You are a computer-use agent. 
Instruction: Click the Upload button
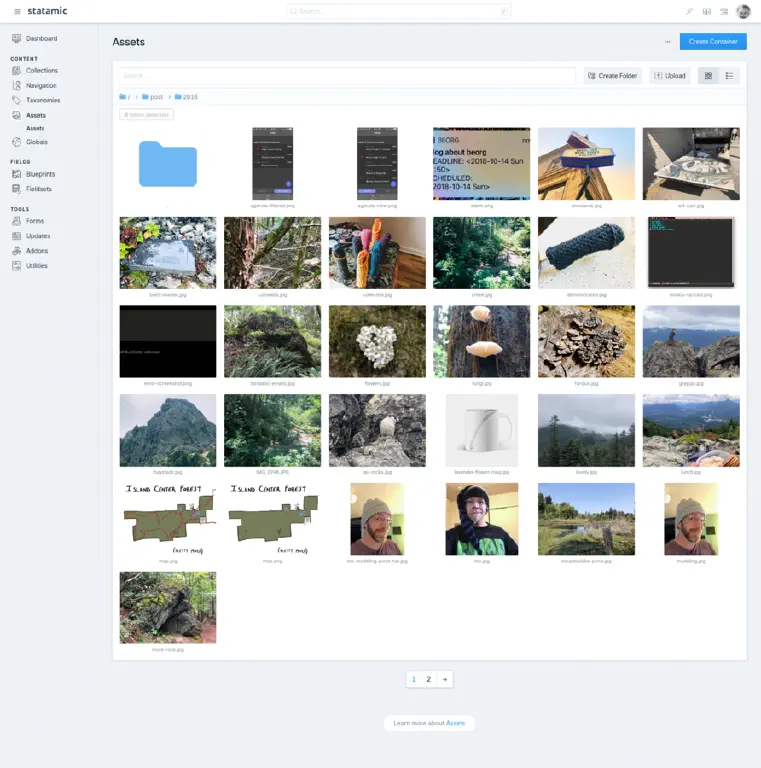pyautogui.click(x=670, y=75)
